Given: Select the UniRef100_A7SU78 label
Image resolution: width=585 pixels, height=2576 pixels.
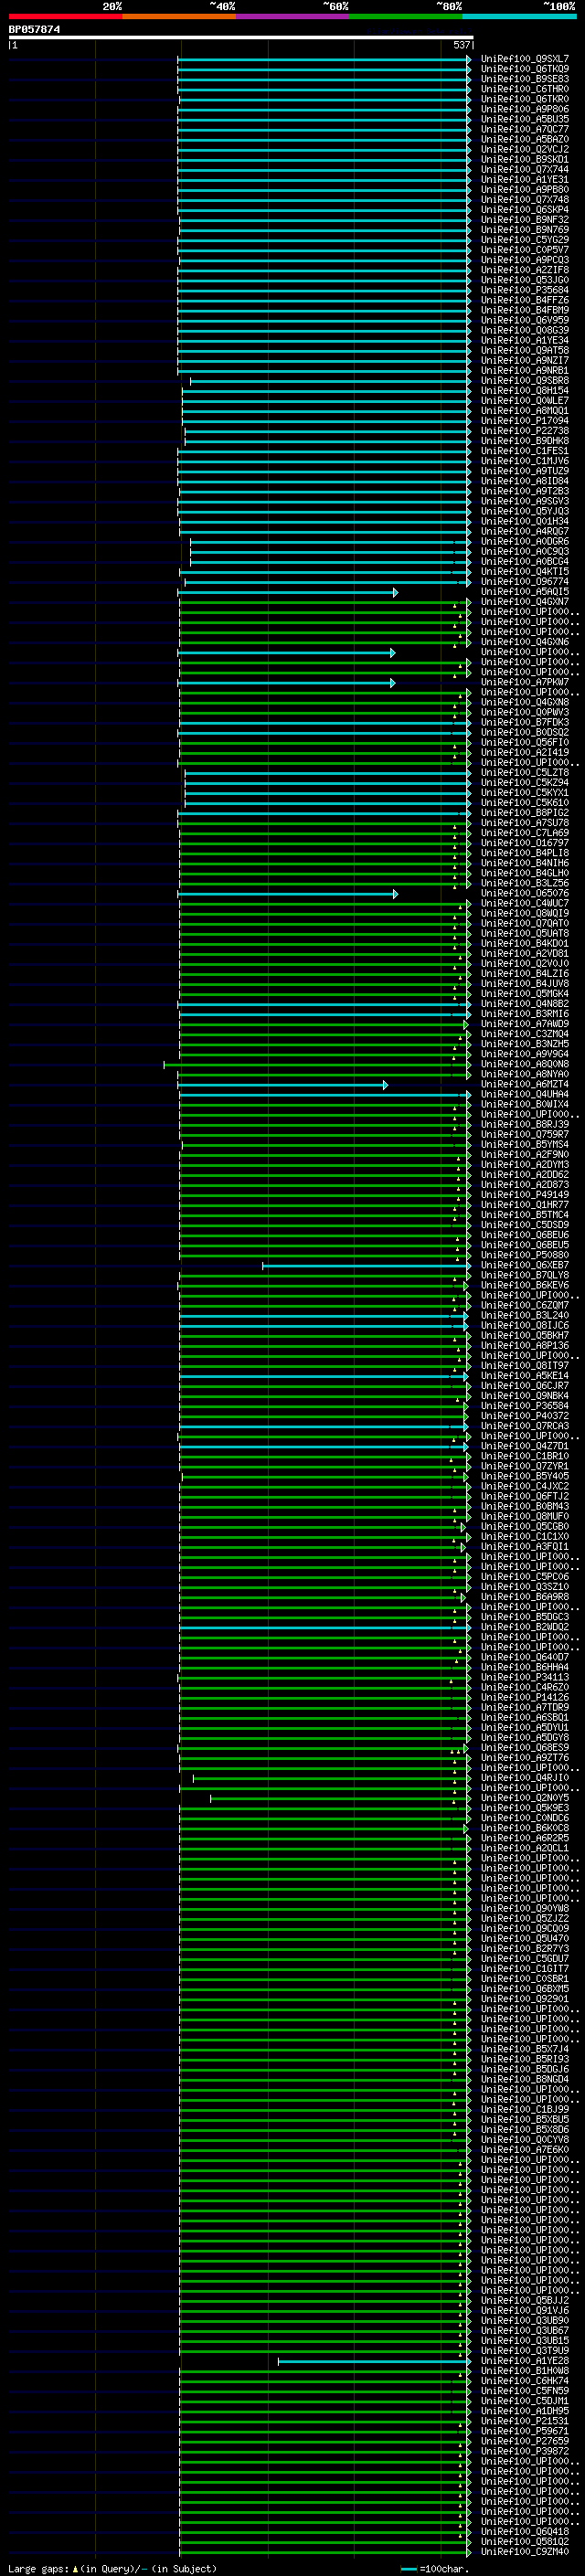Looking at the screenshot, I should pyautogui.click(x=525, y=823).
